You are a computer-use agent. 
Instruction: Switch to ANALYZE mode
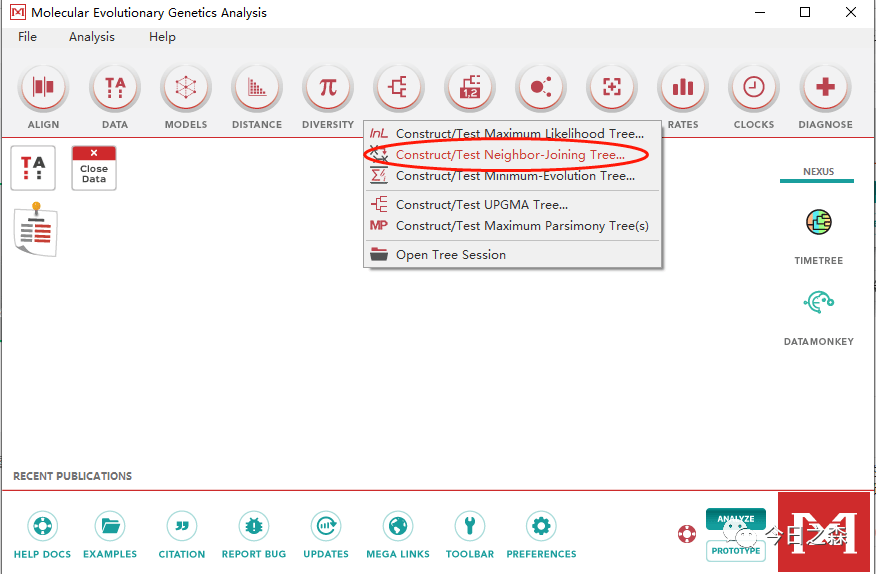coord(736,519)
